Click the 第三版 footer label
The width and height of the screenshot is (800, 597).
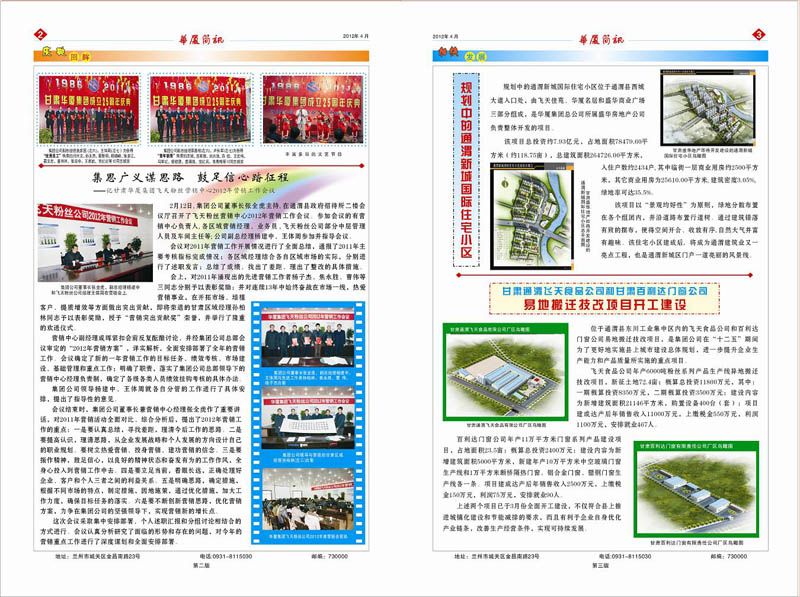[x=601, y=566]
